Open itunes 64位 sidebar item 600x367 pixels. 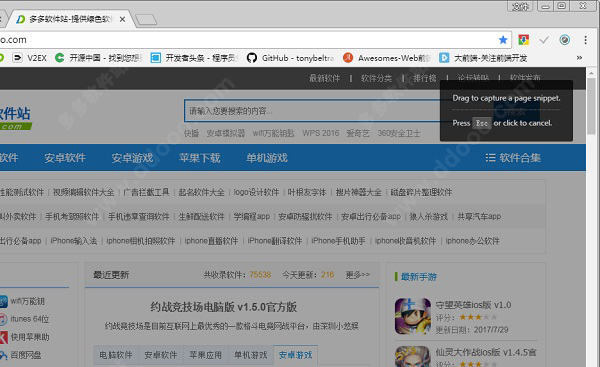click(24, 319)
